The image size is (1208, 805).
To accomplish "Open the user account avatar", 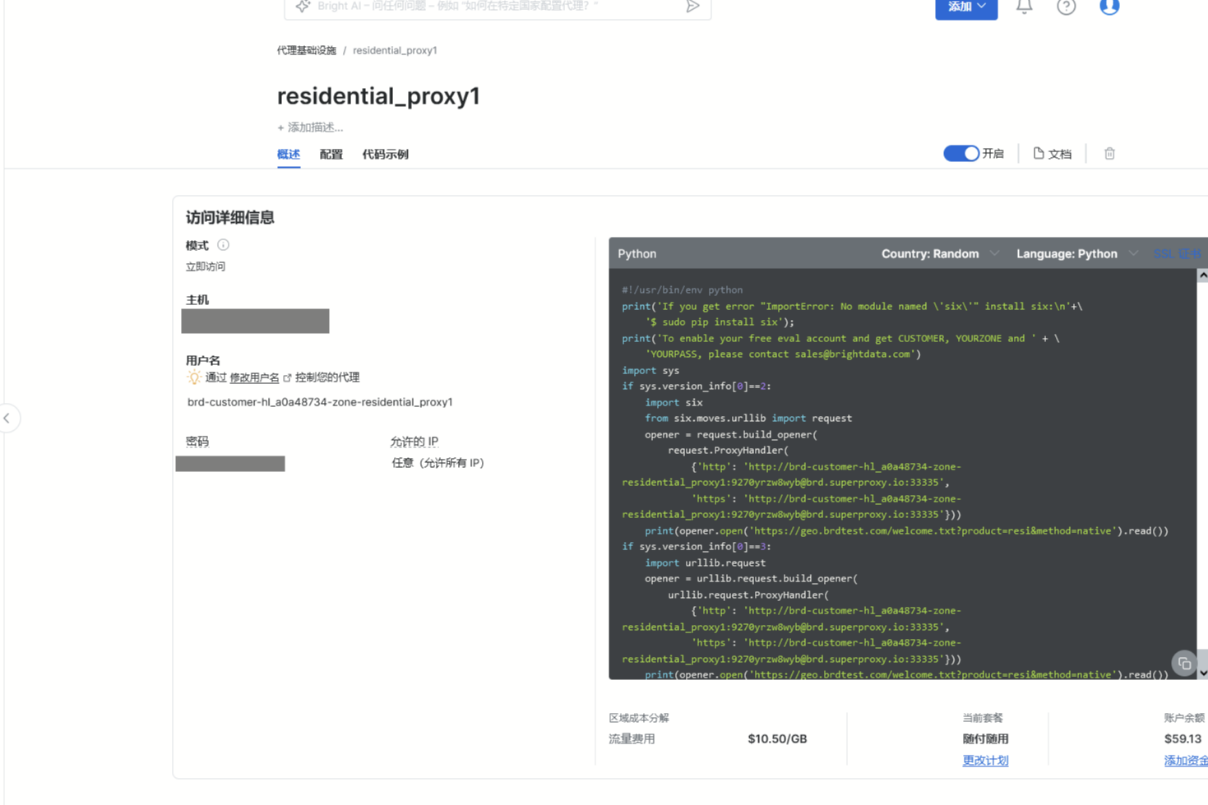I will tap(1109, 7).
